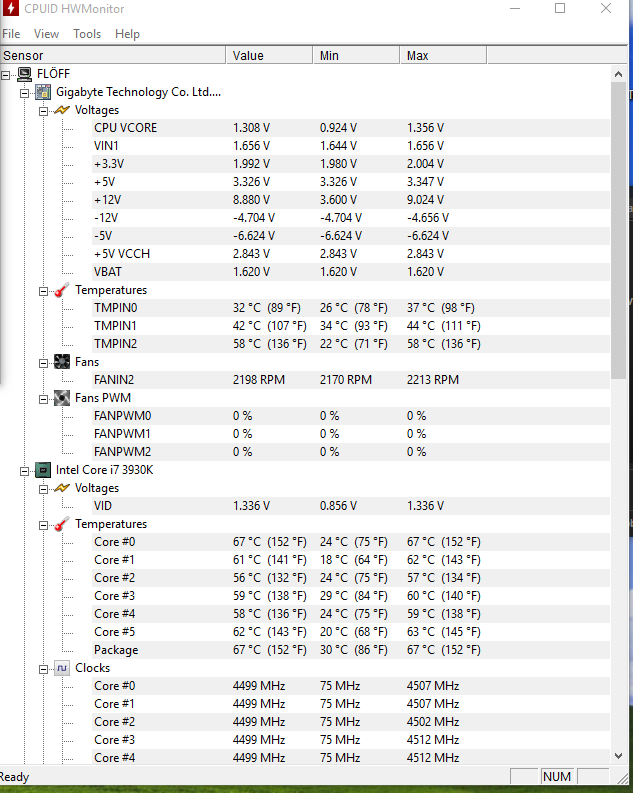Click the Ready status bar text
This screenshot has width=633, height=793.
coord(14,777)
